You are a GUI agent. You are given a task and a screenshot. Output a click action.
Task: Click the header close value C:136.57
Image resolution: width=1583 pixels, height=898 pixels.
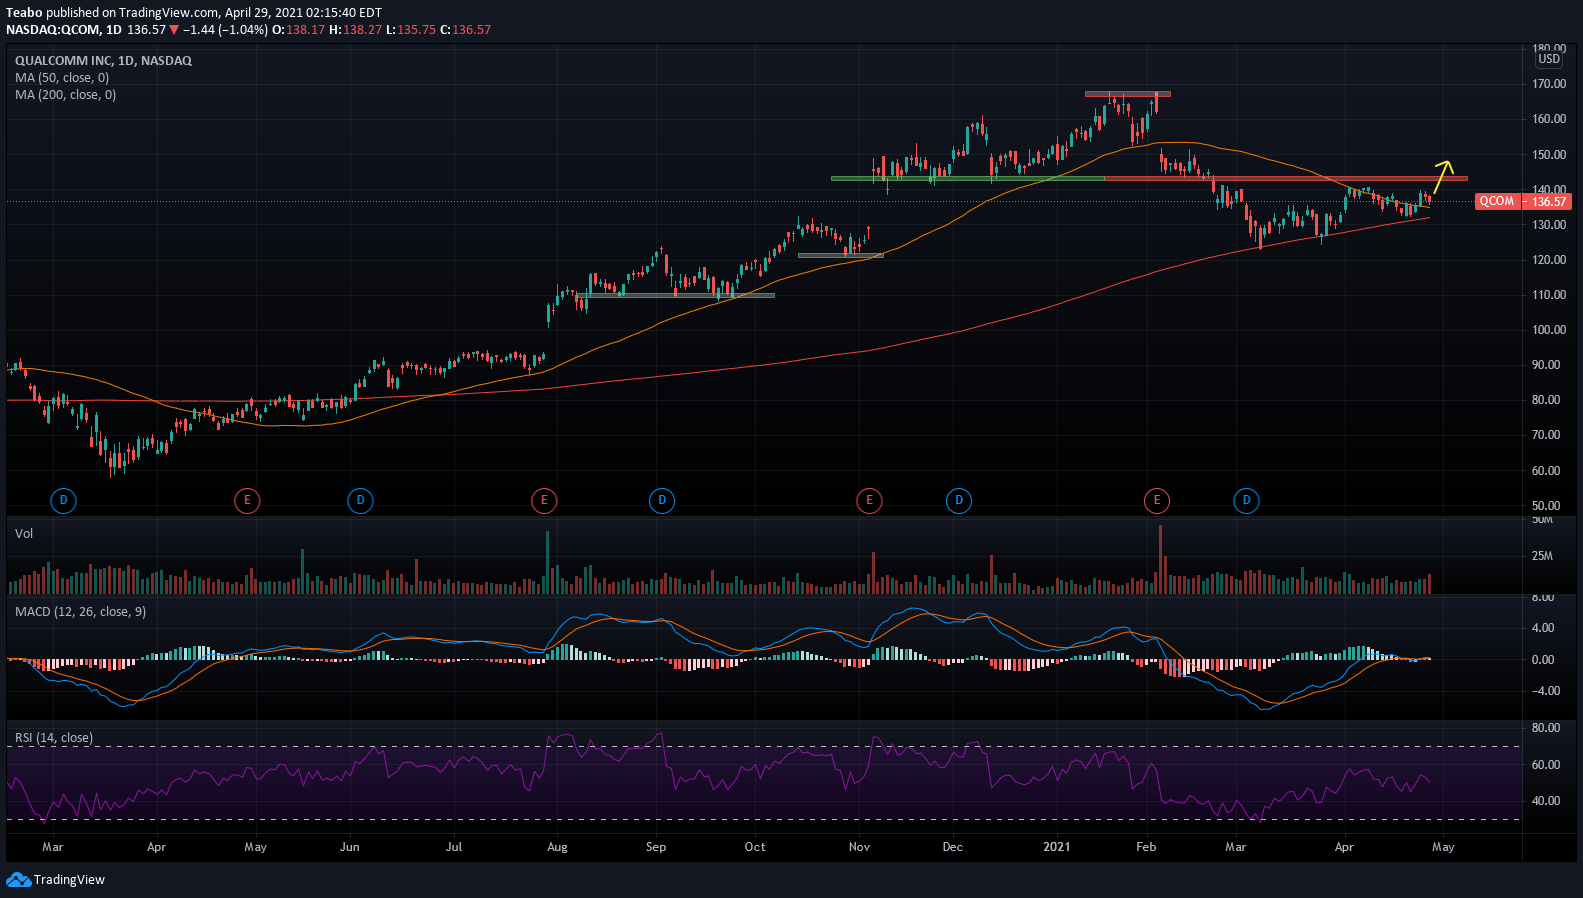pos(466,30)
